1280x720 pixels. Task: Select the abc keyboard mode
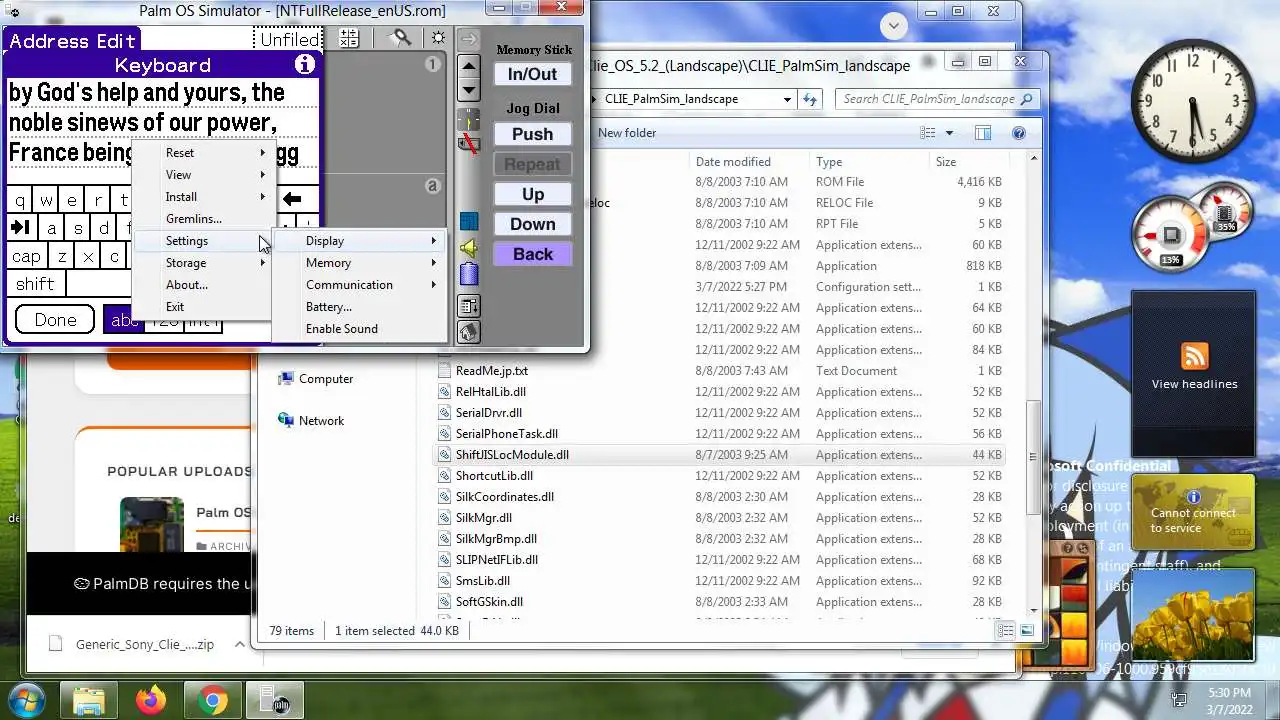click(x=124, y=320)
